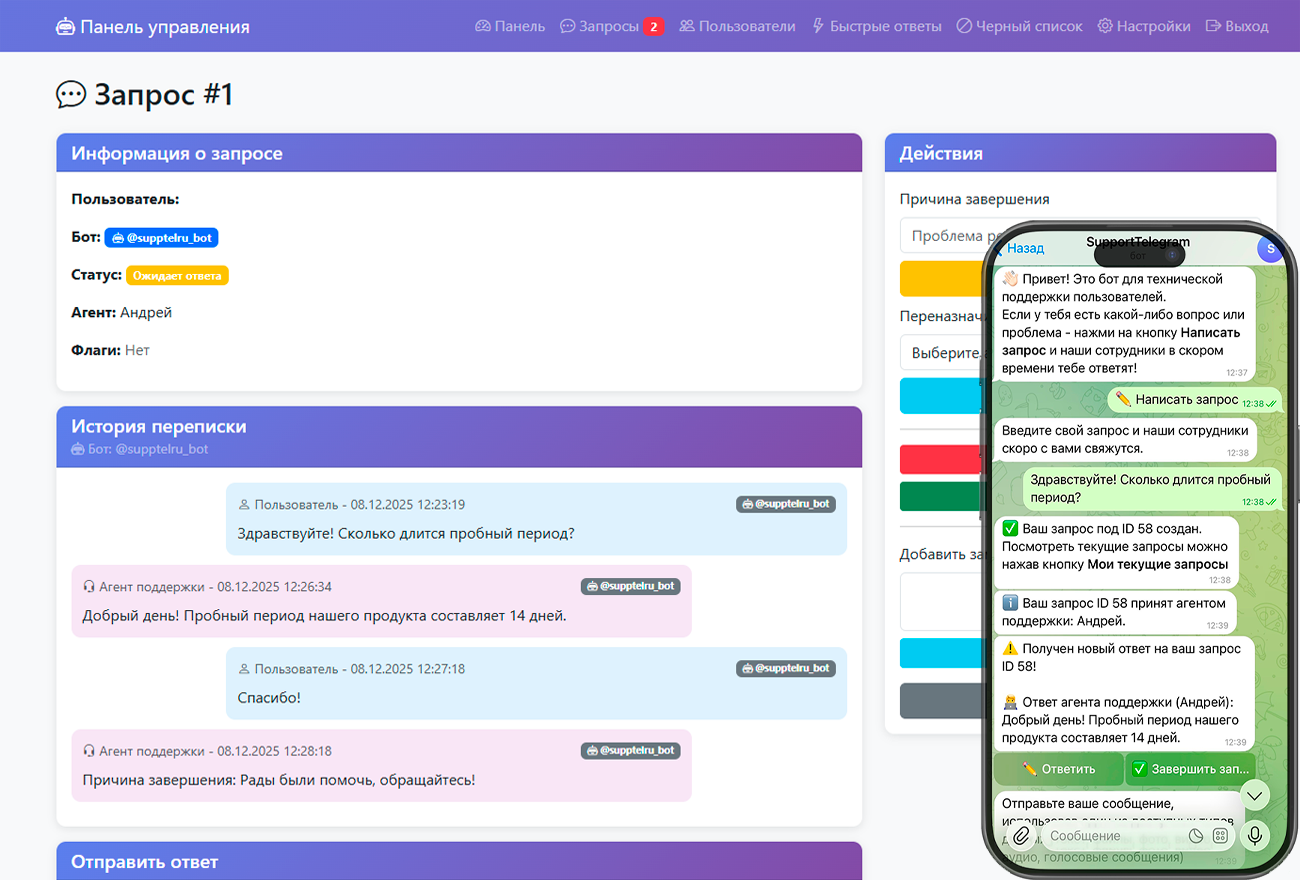Viewport: 1300px width, 880px height.
Task: Open the Причина завершения dropdown
Action: point(940,236)
